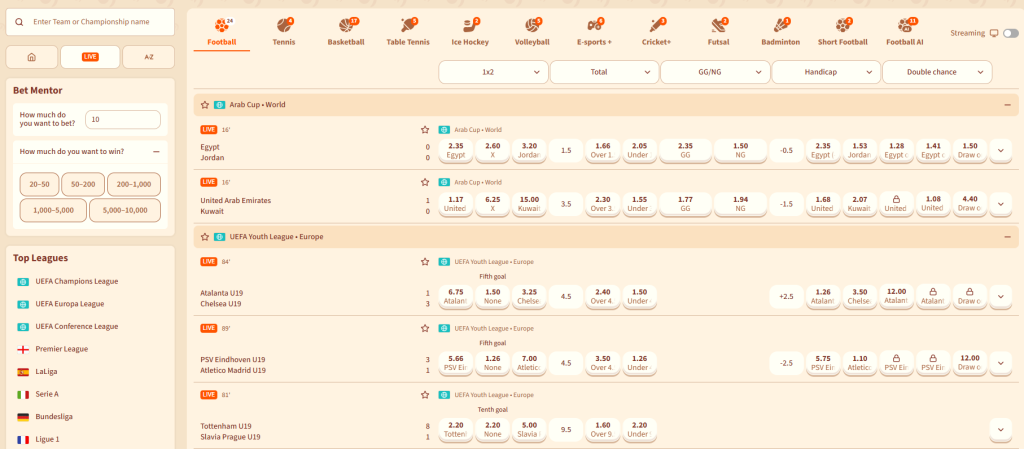Choose the 20–50 win range
Screen dimensions: 1024x449
pos(39,185)
